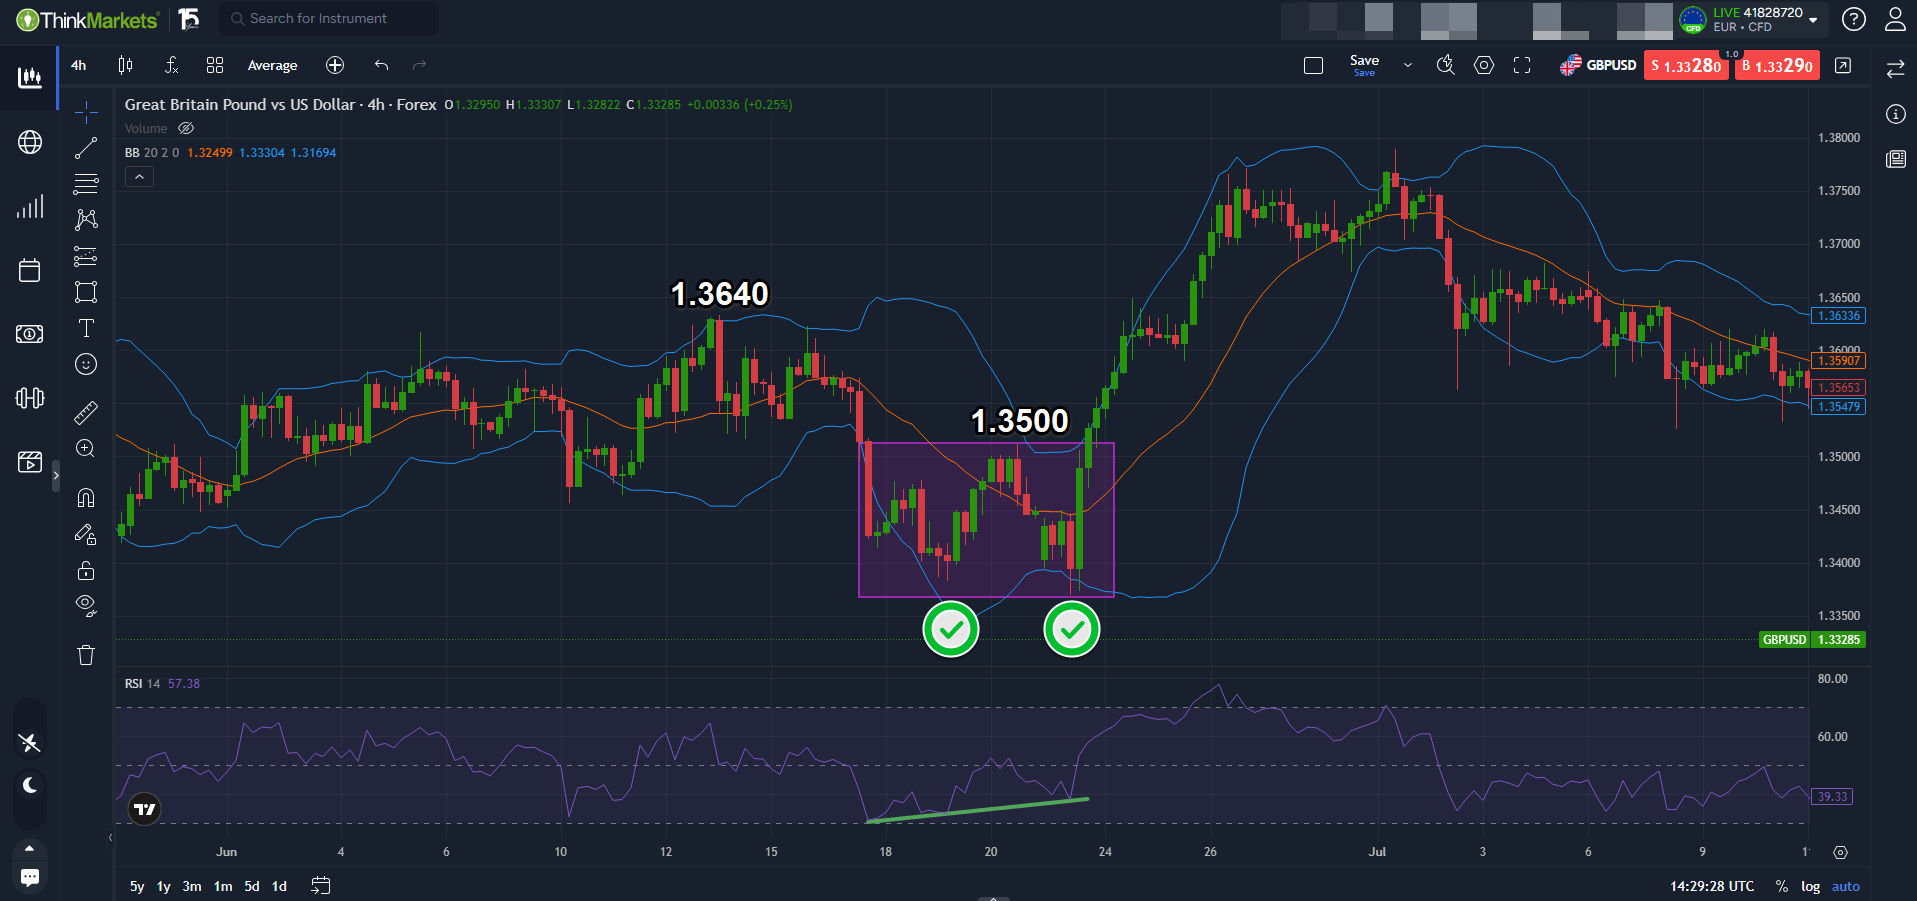This screenshot has width=1917, height=901.
Task: Create an alert with the clock icon
Action: tap(1445, 65)
